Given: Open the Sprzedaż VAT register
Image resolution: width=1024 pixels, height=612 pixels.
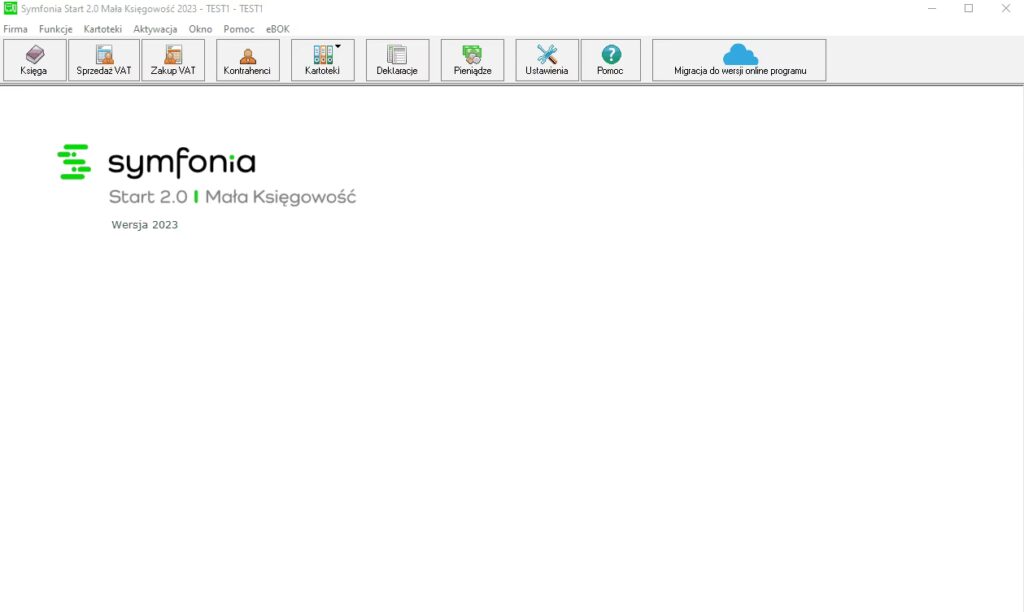Looking at the screenshot, I should pos(104,55).
